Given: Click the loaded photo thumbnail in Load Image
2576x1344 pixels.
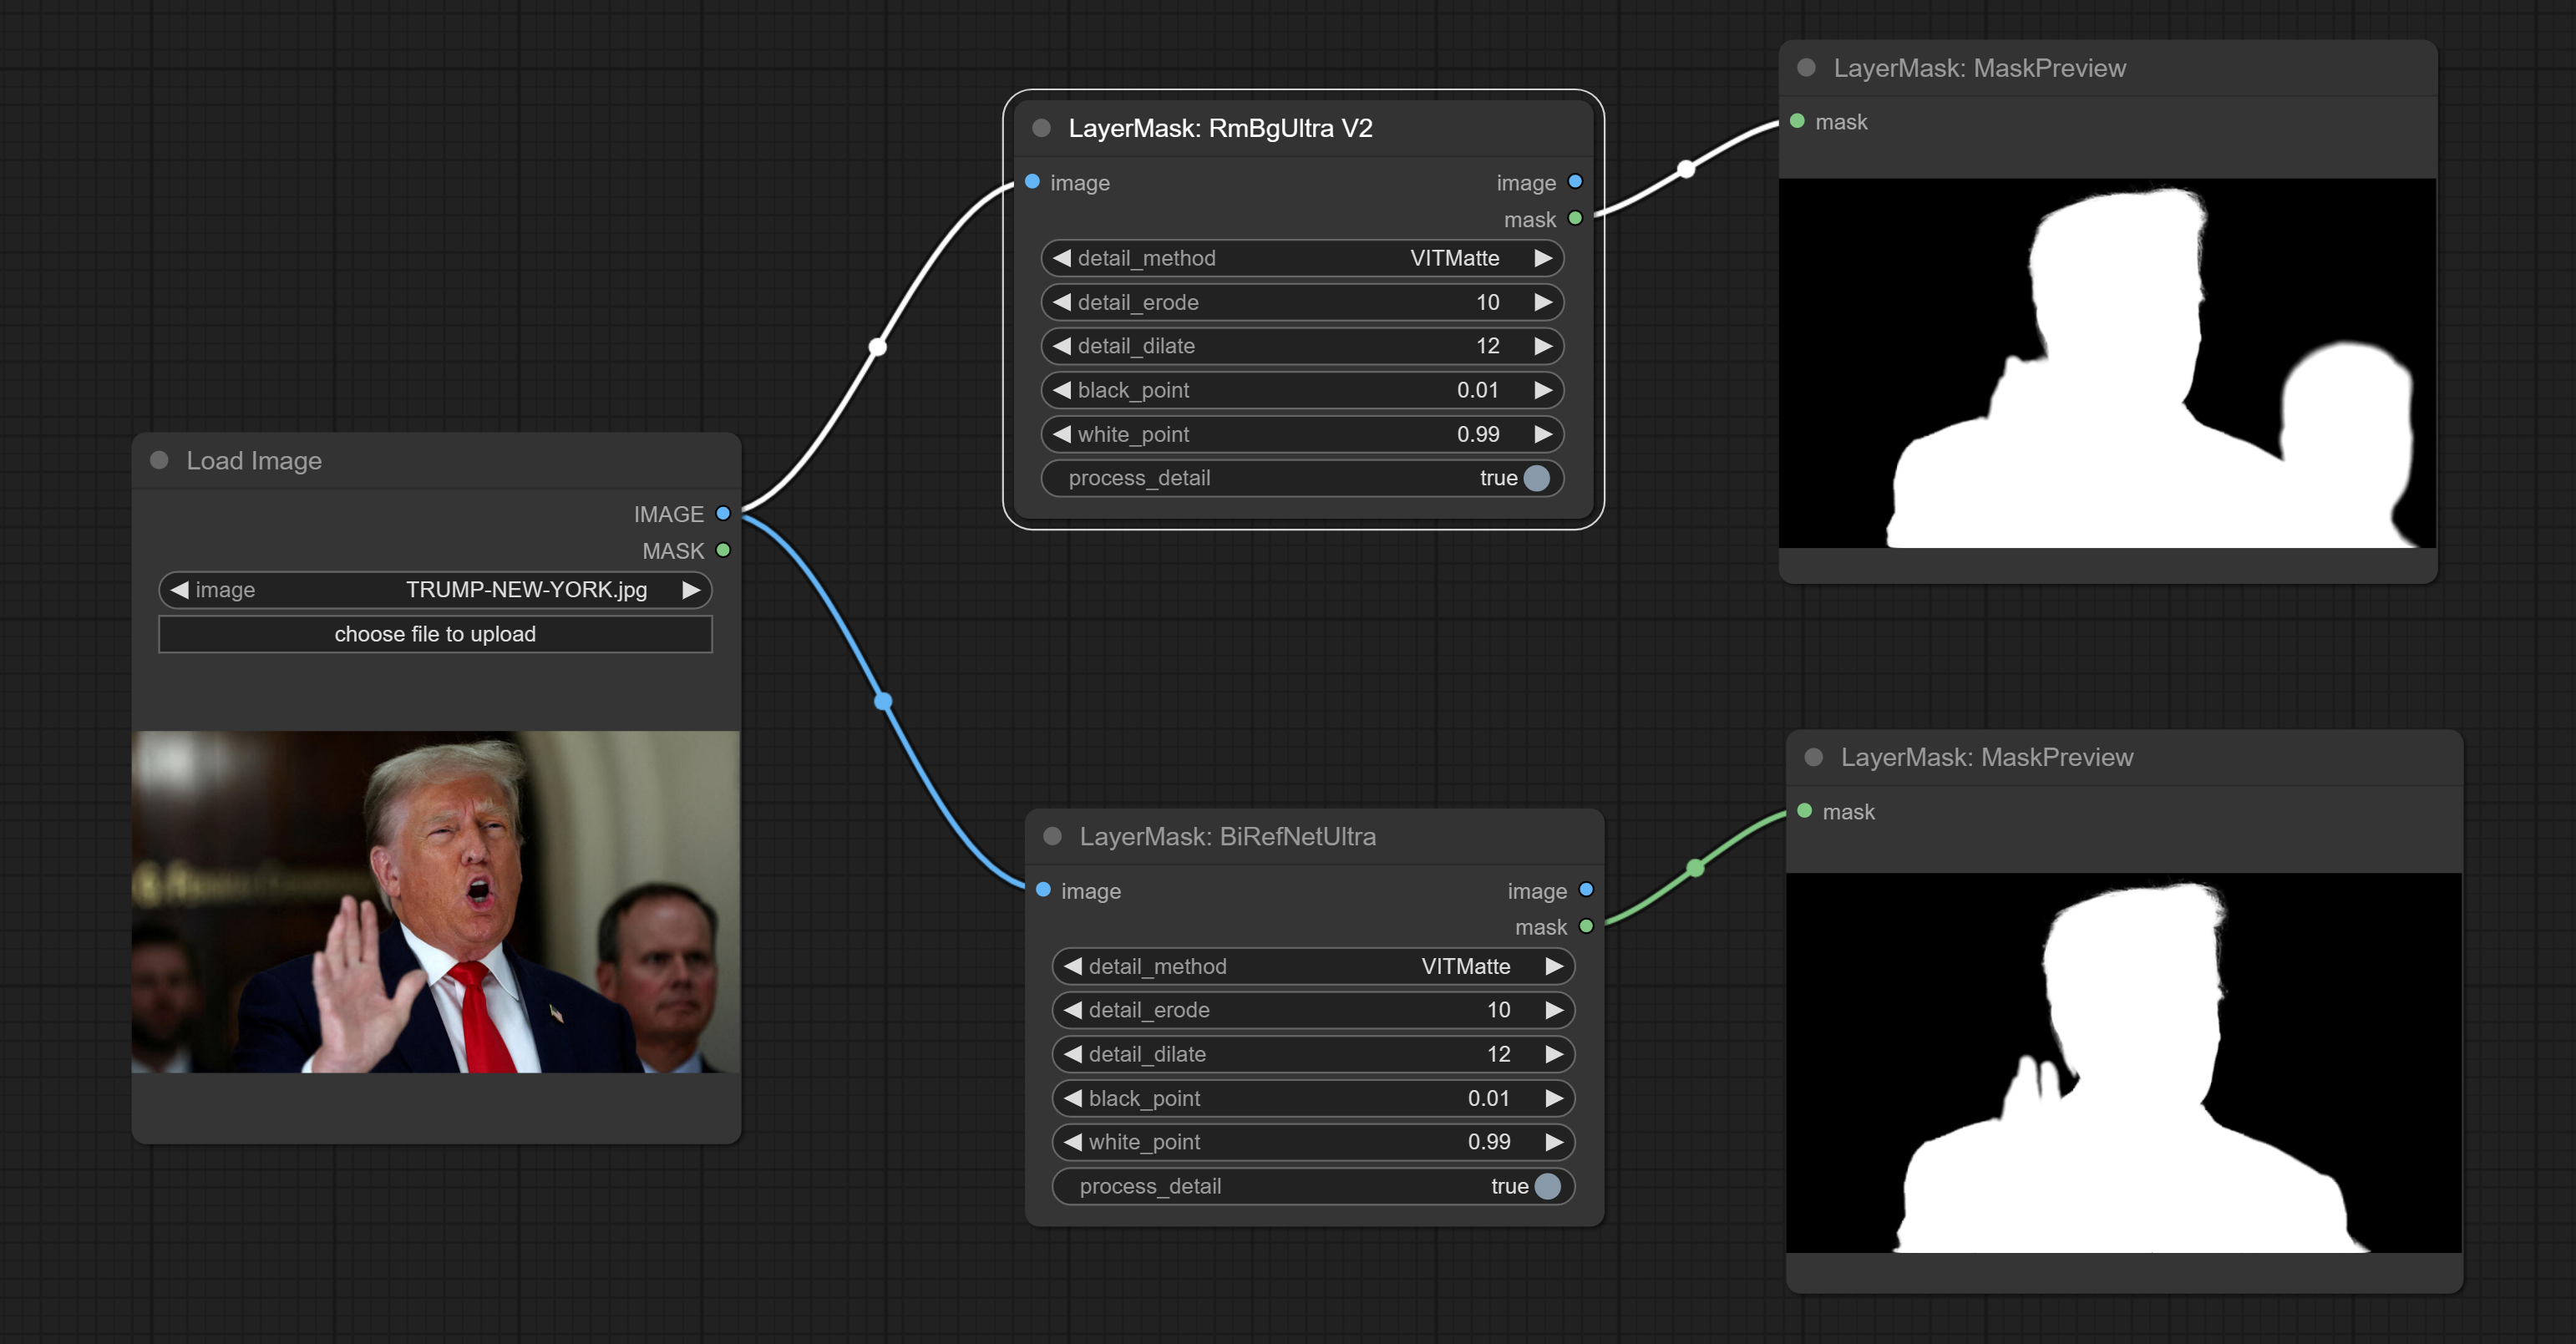Looking at the screenshot, I should click(x=435, y=902).
